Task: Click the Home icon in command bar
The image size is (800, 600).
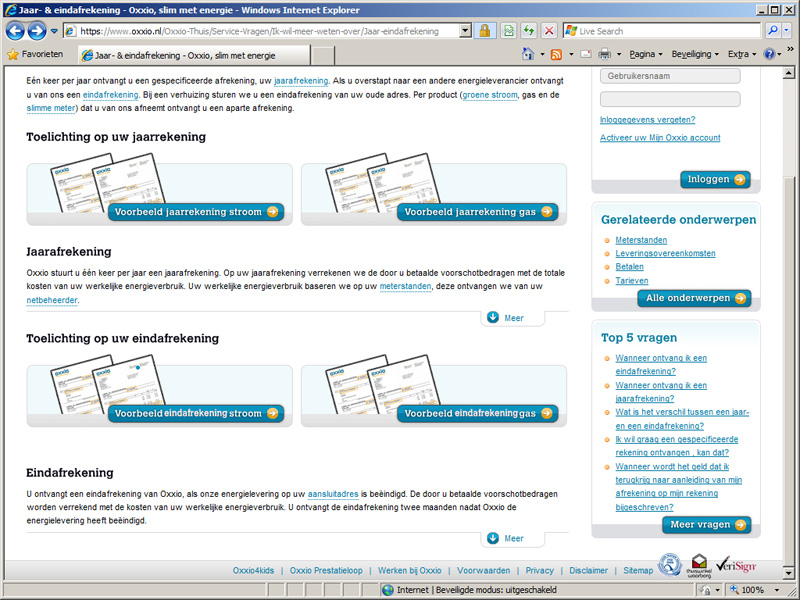Action: pos(528,54)
